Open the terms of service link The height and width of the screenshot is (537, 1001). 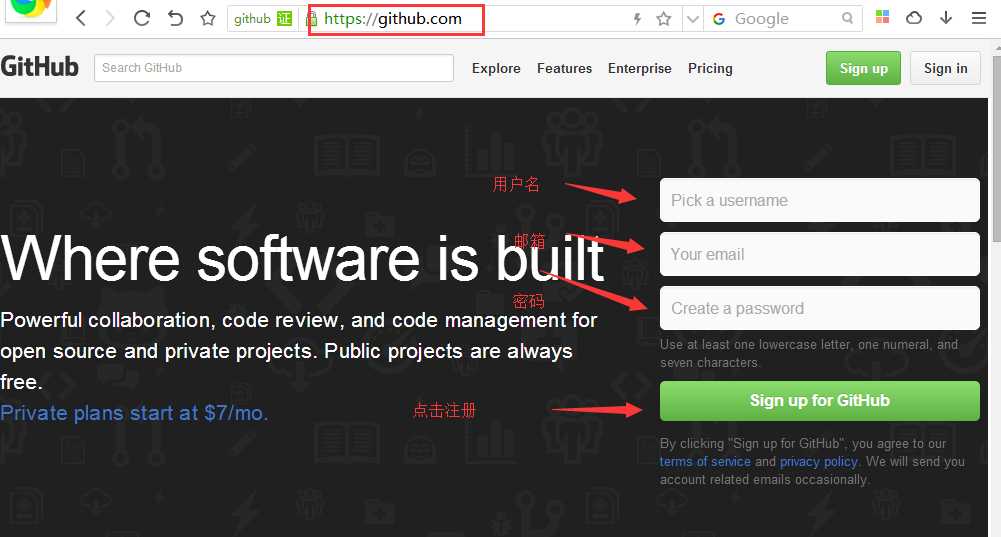[705, 462]
